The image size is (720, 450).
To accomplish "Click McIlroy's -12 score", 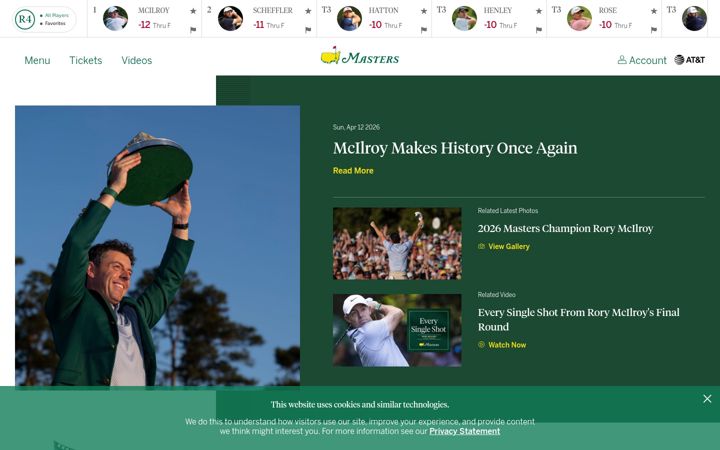I will click(x=144, y=25).
